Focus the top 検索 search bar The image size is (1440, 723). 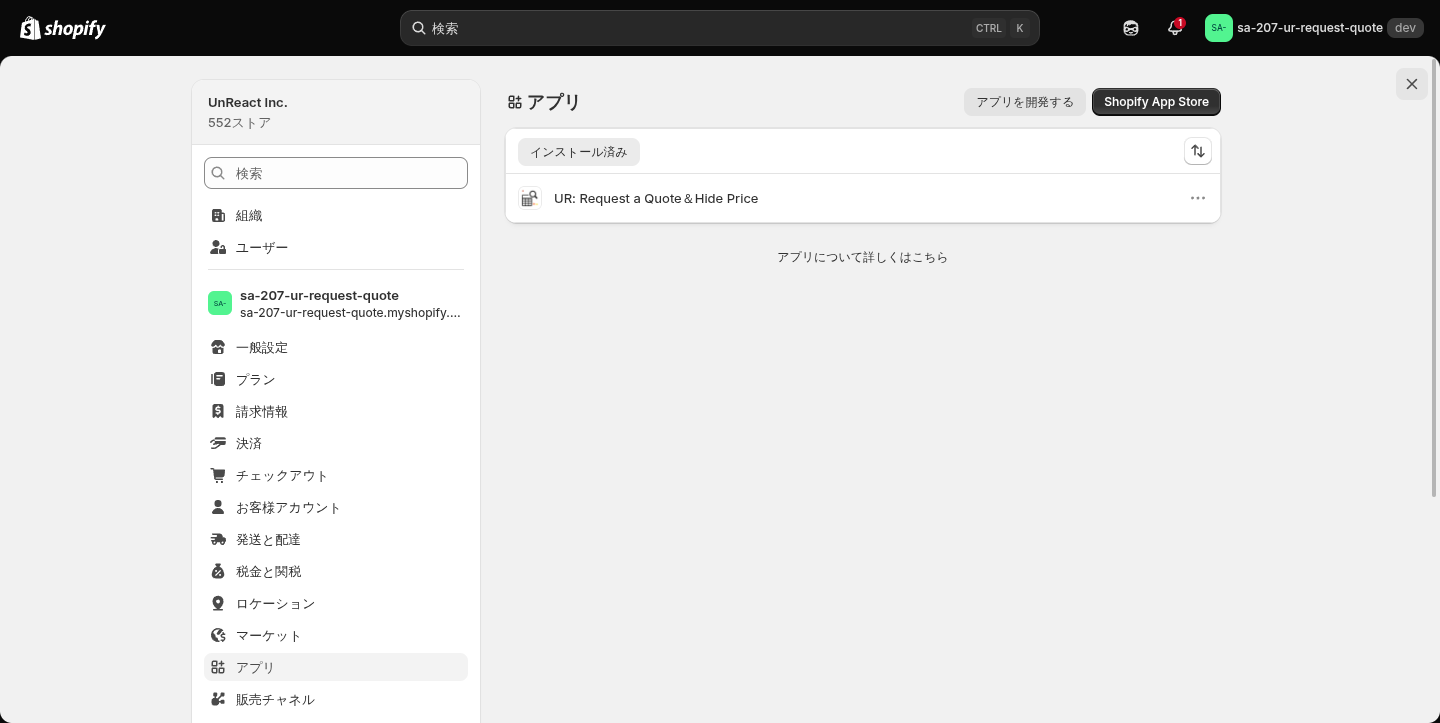click(720, 28)
